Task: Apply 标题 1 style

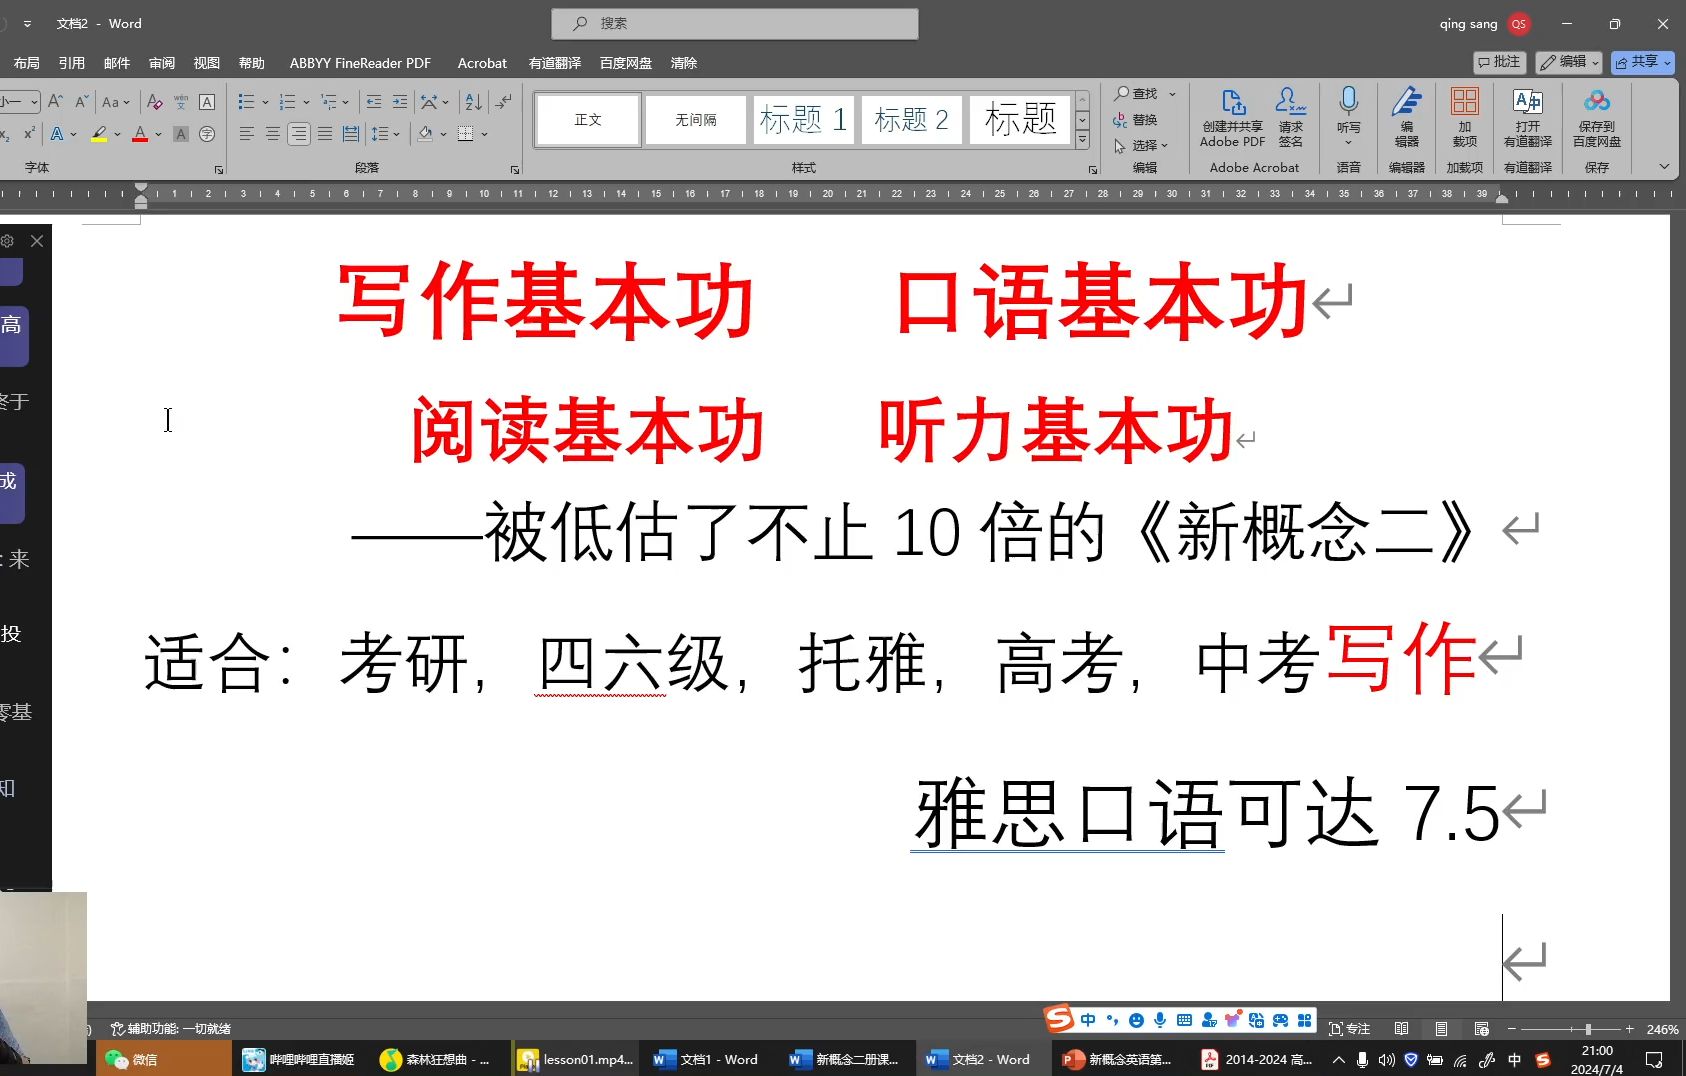Action: (x=804, y=120)
